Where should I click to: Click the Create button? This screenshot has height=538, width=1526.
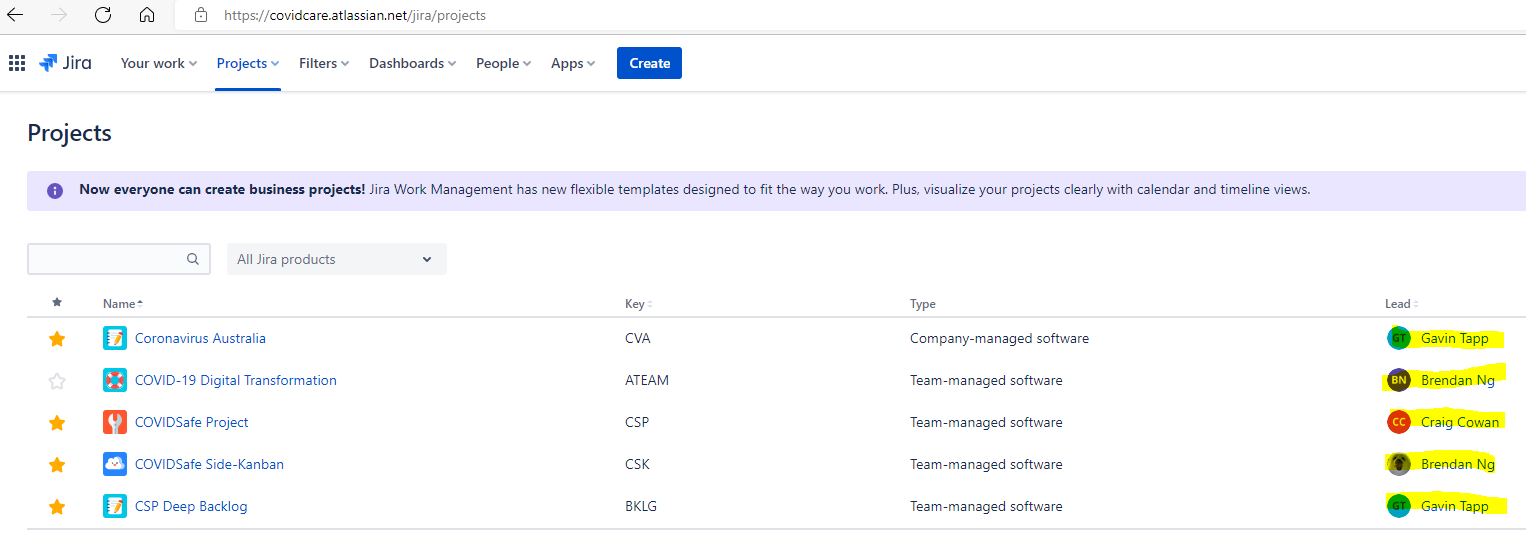[x=649, y=63]
